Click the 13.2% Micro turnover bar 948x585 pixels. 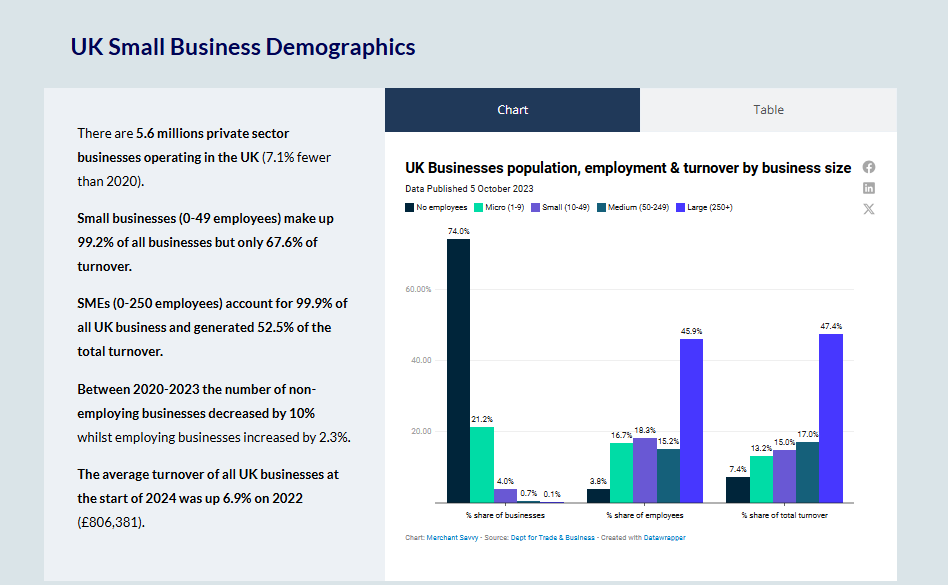click(761, 479)
